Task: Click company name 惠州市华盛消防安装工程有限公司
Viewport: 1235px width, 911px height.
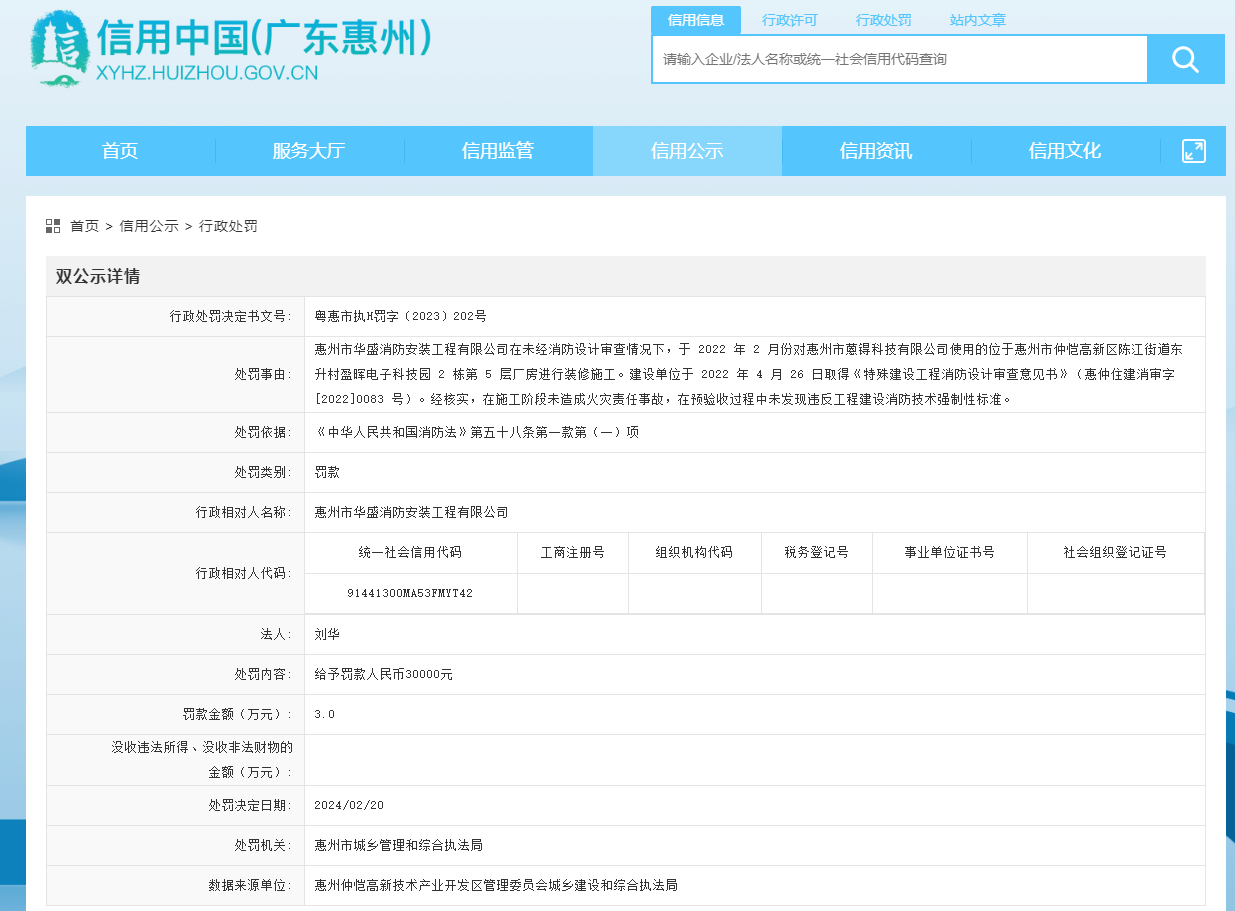Action: point(411,512)
